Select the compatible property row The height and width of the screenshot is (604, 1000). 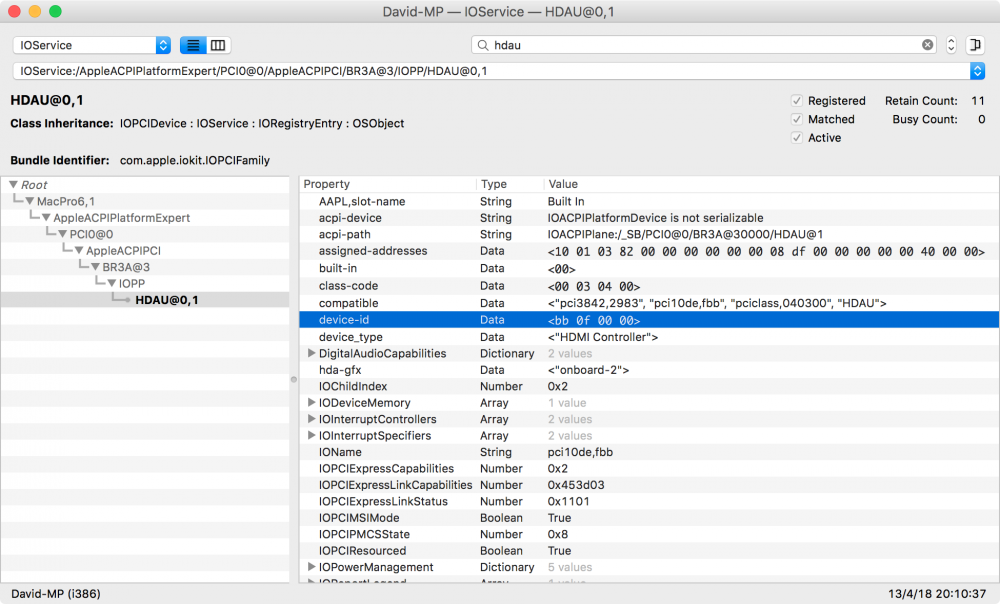coord(649,303)
